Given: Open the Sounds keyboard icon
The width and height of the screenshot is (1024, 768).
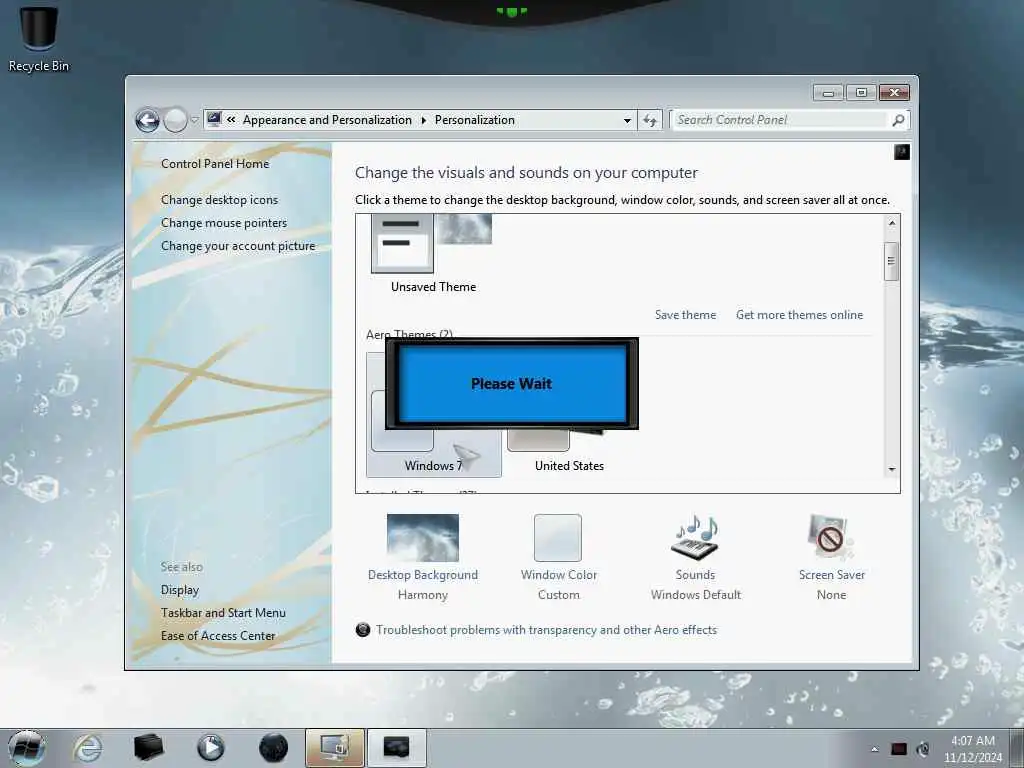Looking at the screenshot, I should click(x=695, y=537).
